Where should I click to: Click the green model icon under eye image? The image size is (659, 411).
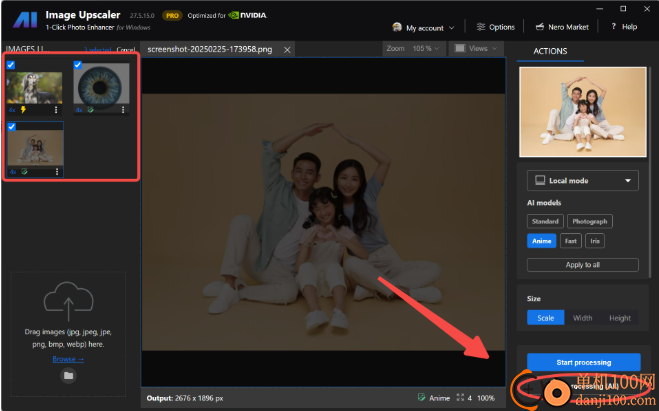coord(90,110)
